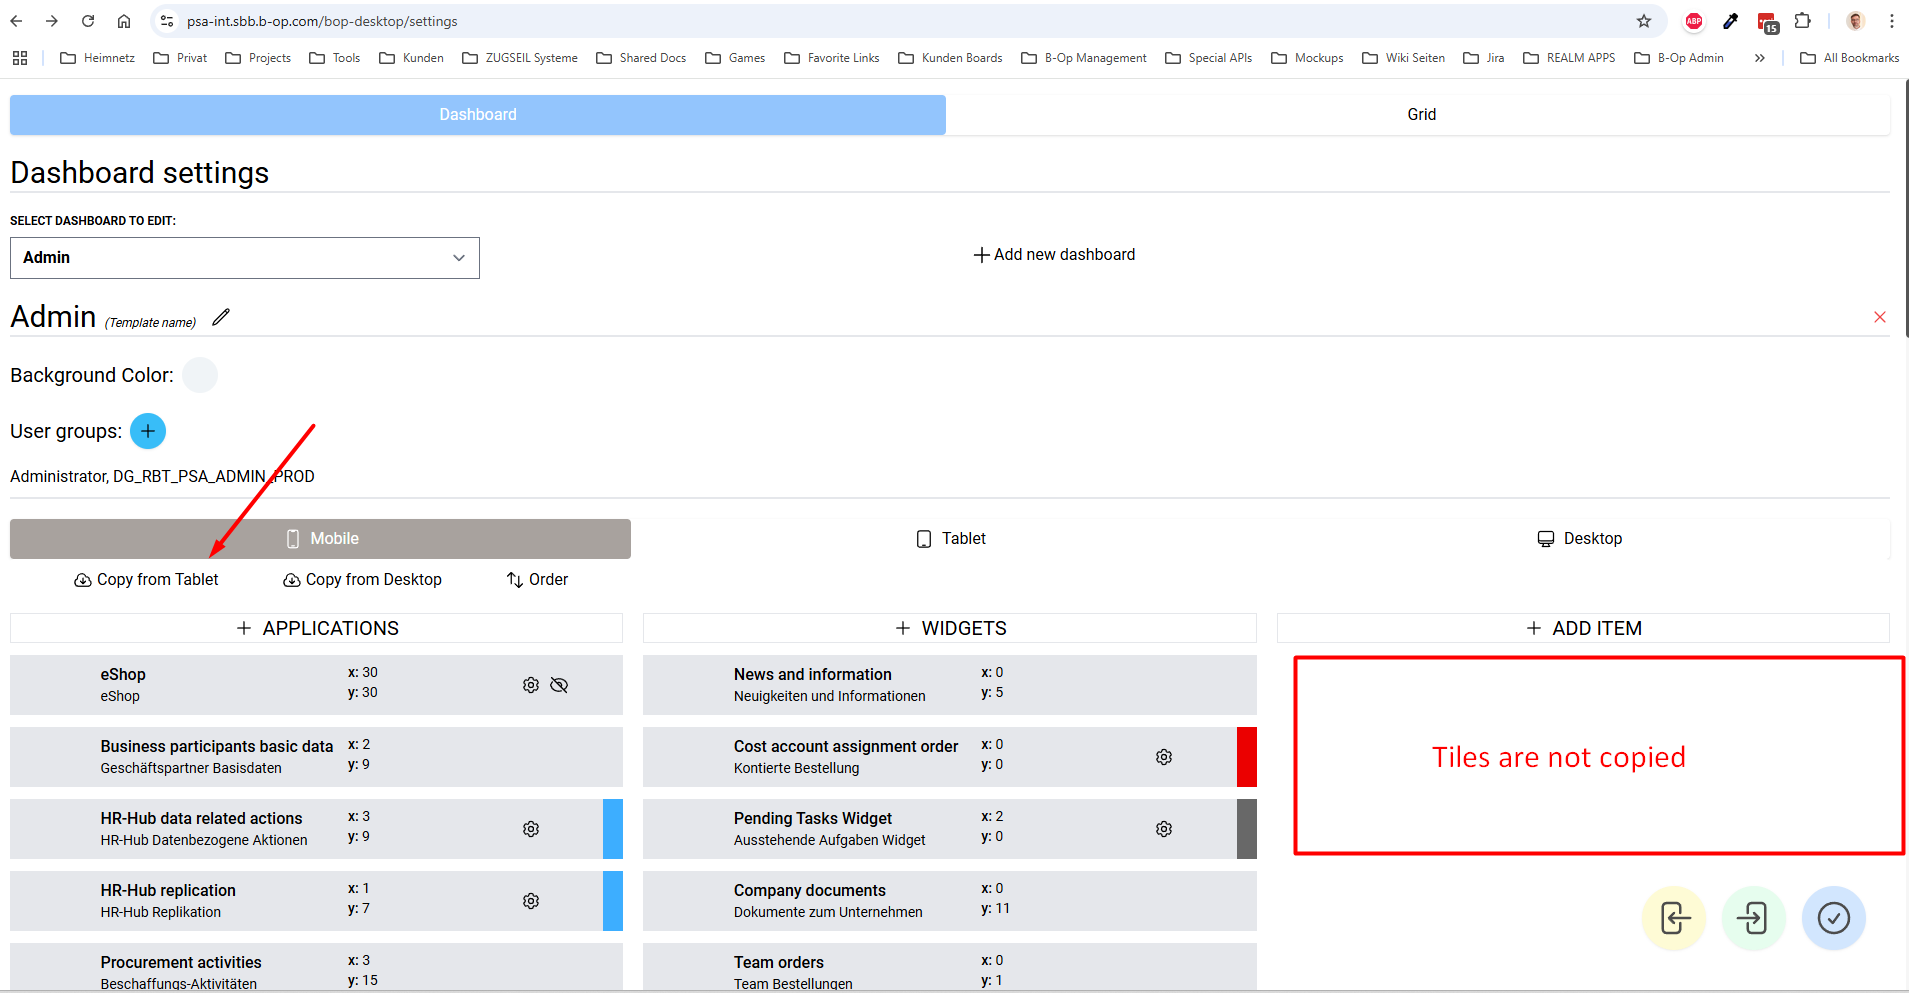Open settings gear for eShop application

coord(531,685)
